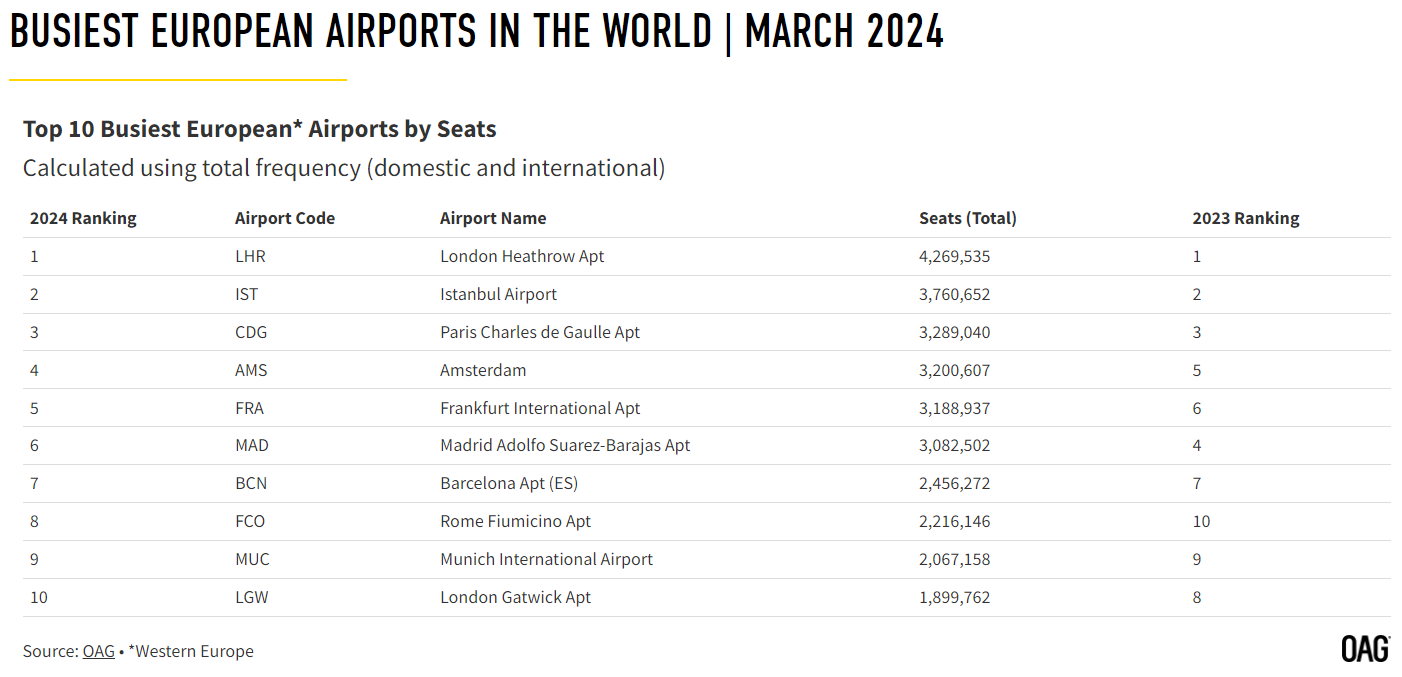This screenshot has height=677, width=1402.
Task: Select the 'Airport Code' column header
Action: pos(285,218)
